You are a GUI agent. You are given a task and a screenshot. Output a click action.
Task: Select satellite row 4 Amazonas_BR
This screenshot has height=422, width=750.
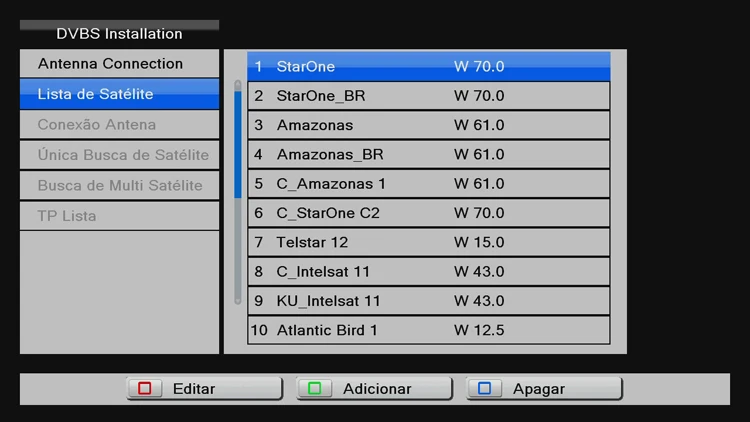point(429,154)
